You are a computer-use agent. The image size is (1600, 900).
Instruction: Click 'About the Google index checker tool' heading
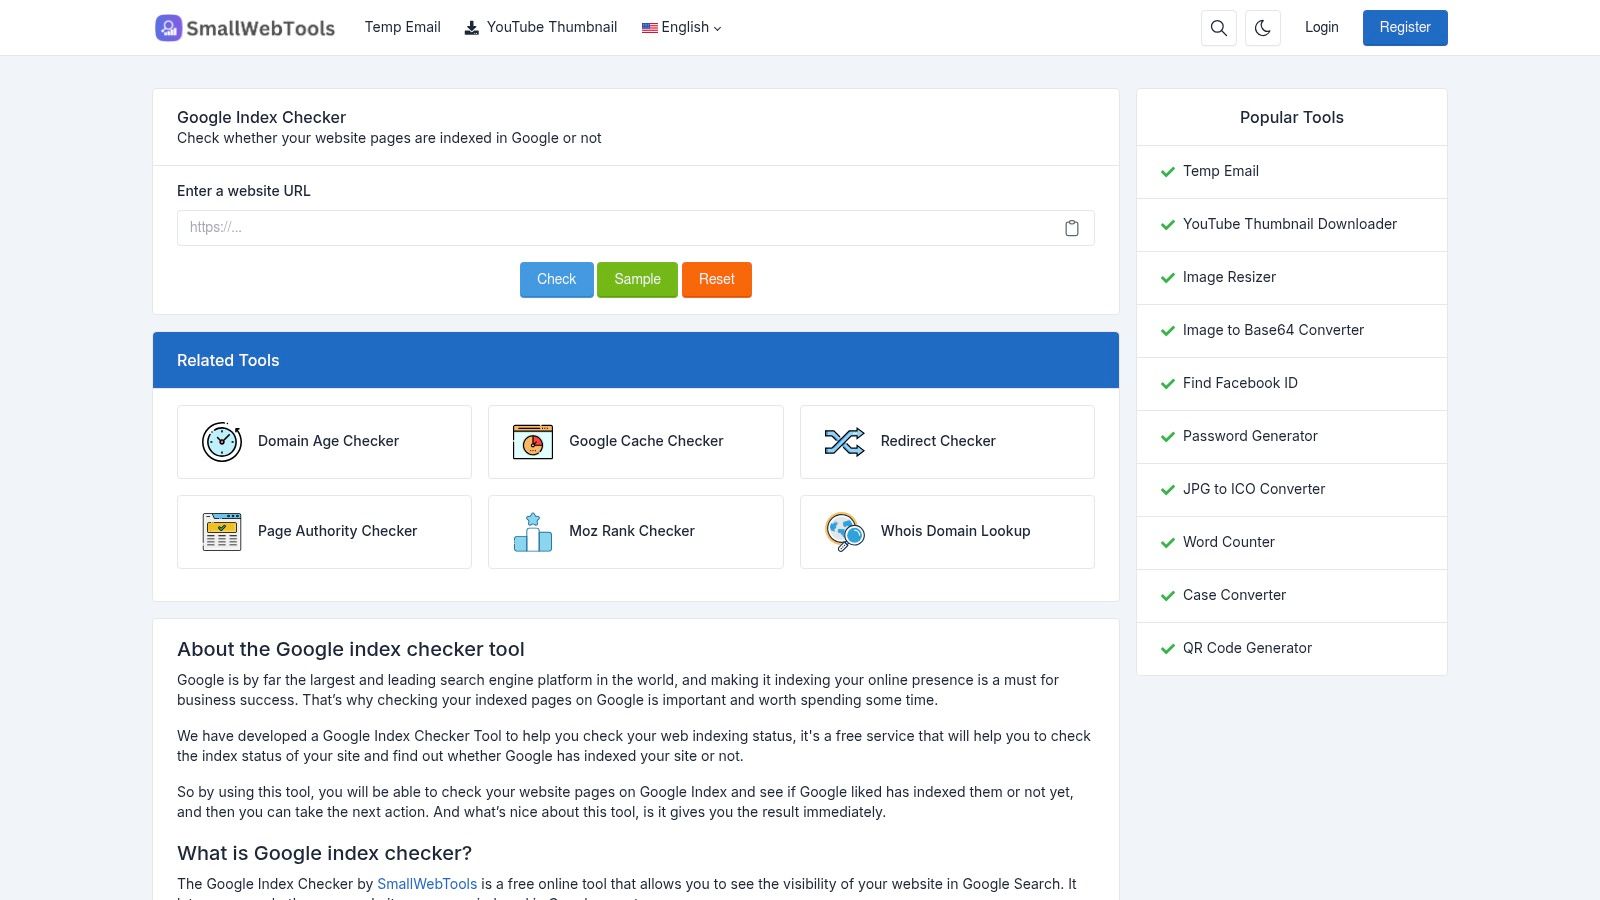[351, 649]
